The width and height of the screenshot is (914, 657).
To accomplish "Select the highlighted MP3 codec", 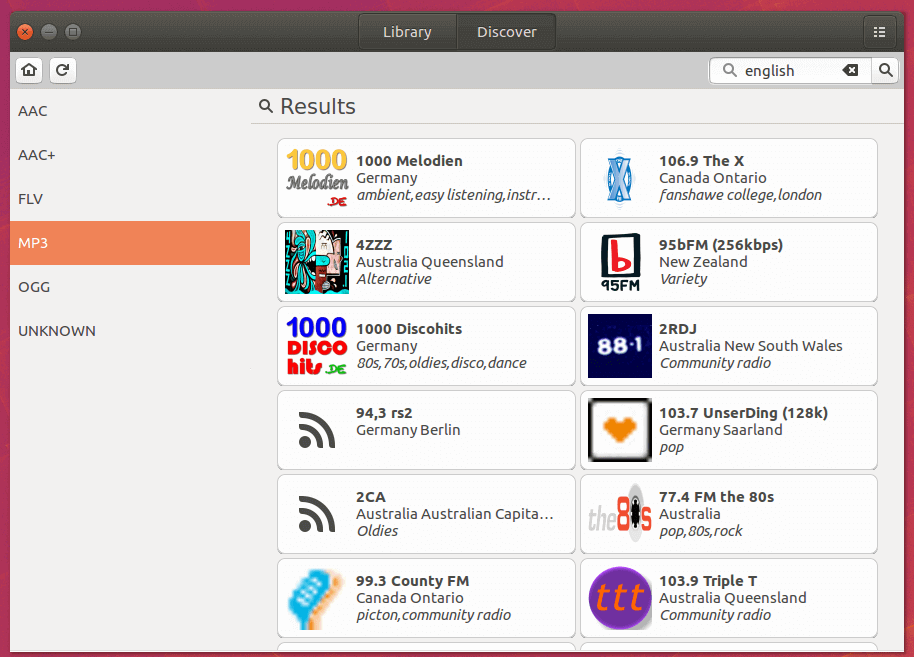I will click(130, 243).
